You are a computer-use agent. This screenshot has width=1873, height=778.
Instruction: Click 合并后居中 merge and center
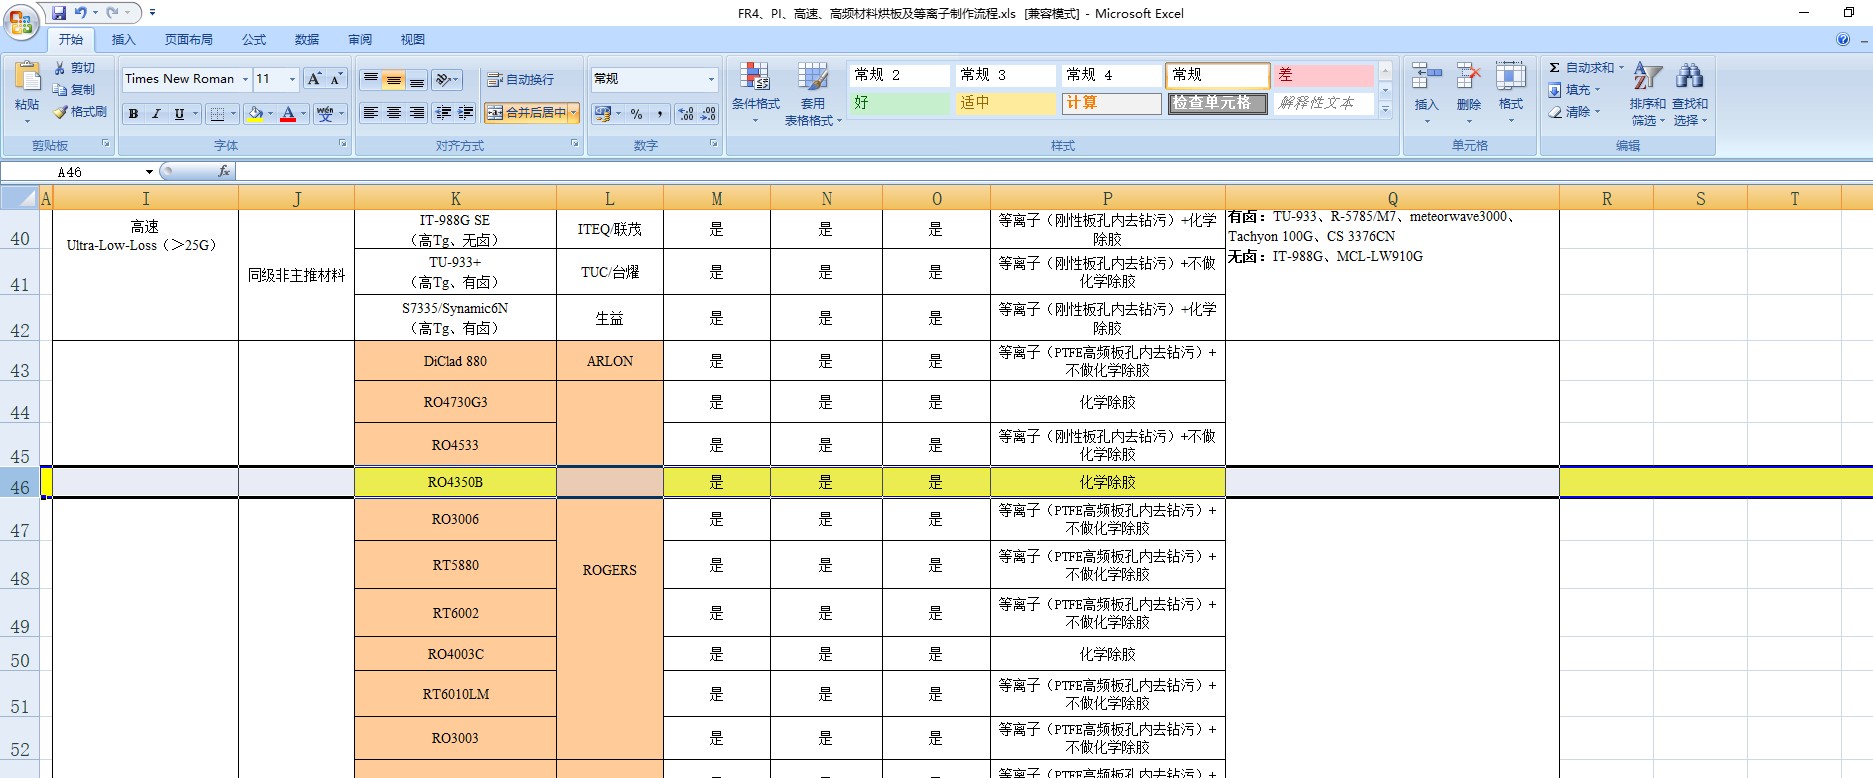pyautogui.click(x=526, y=113)
